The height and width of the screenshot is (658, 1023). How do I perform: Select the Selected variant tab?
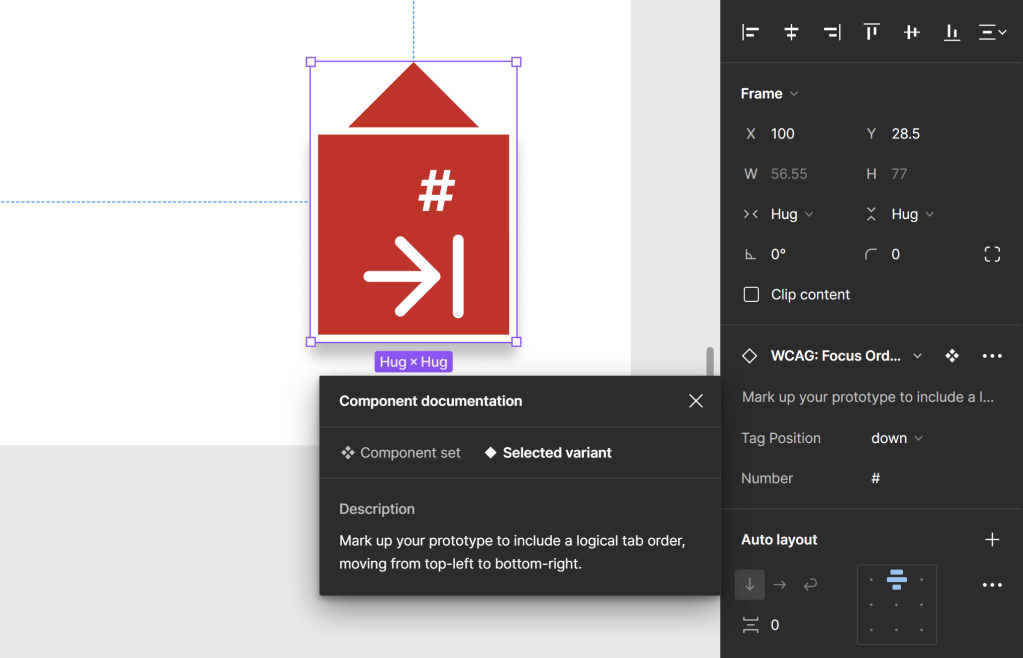point(548,453)
